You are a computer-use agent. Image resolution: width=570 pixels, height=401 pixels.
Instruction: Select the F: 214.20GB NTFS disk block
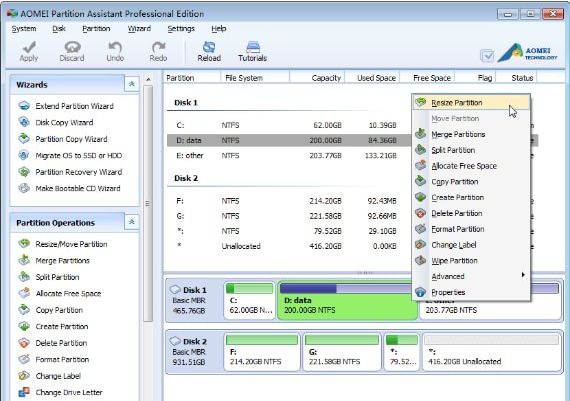[x=262, y=352]
